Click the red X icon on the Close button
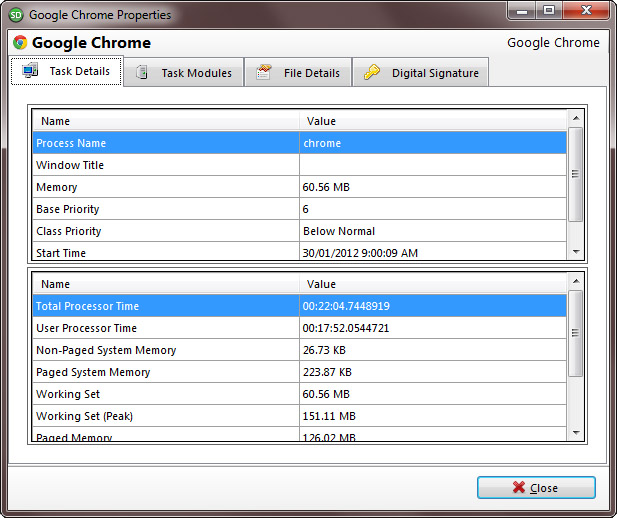This screenshot has width=617, height=518. tap(518, 488)
